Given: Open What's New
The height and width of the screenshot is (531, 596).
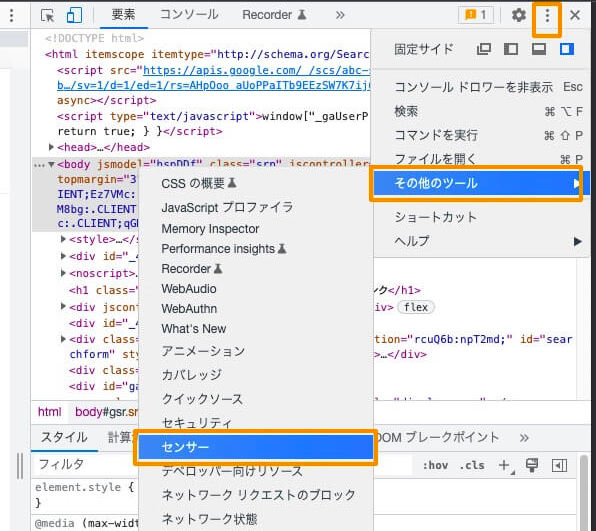Looking at the screenshot, I should click(x=255, y=329).
